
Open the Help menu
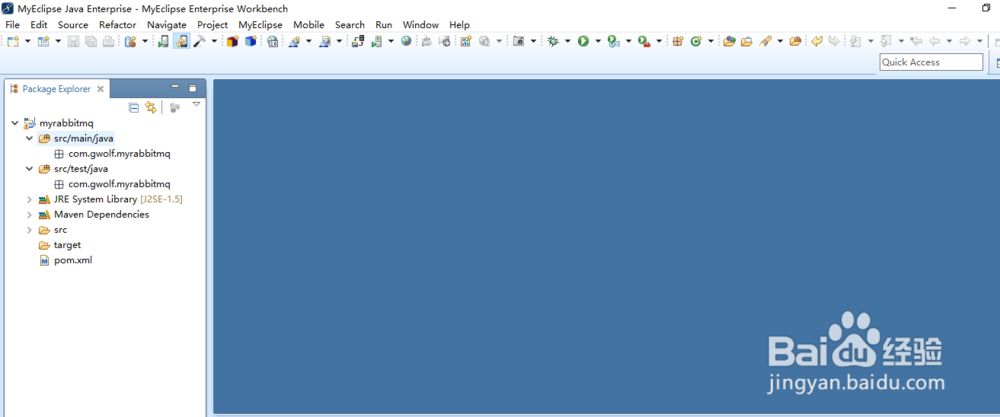(459, 25)
